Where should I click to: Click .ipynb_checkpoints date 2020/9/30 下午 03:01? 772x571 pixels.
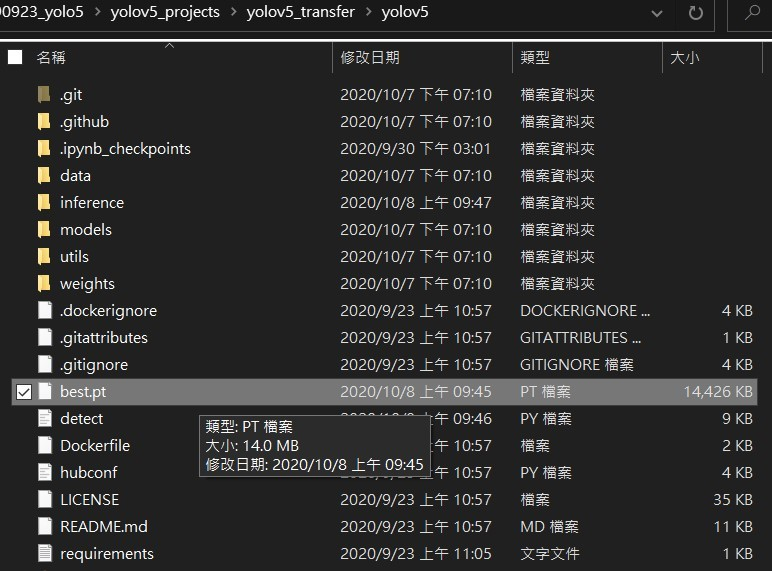point(416,148)
